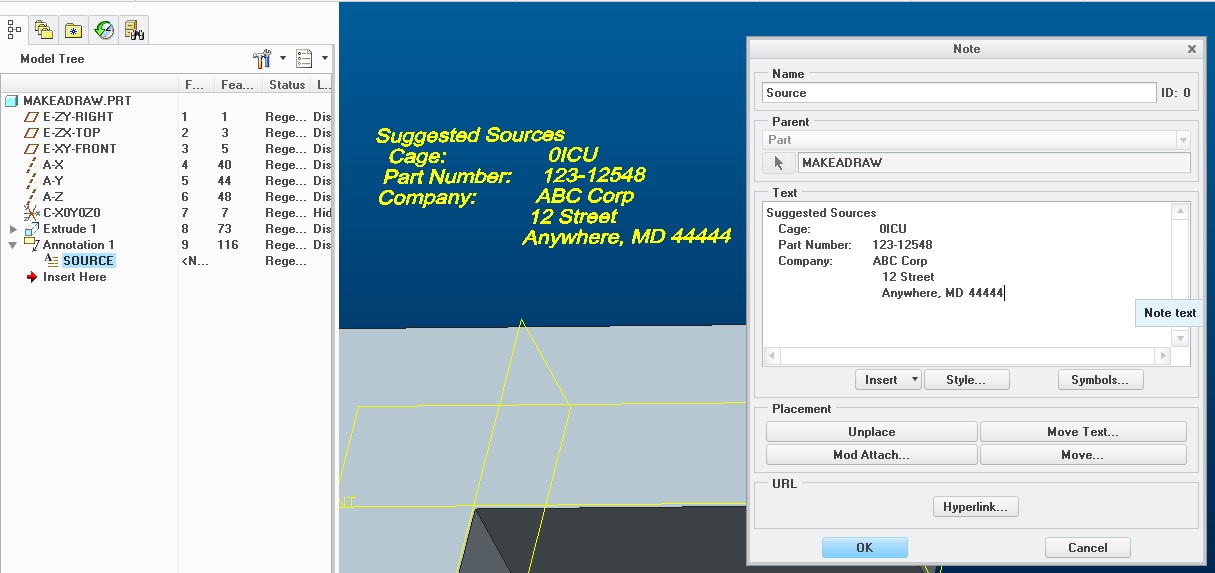
Task: Click feature ID 73 for Extrude 1
Action: 226,229
